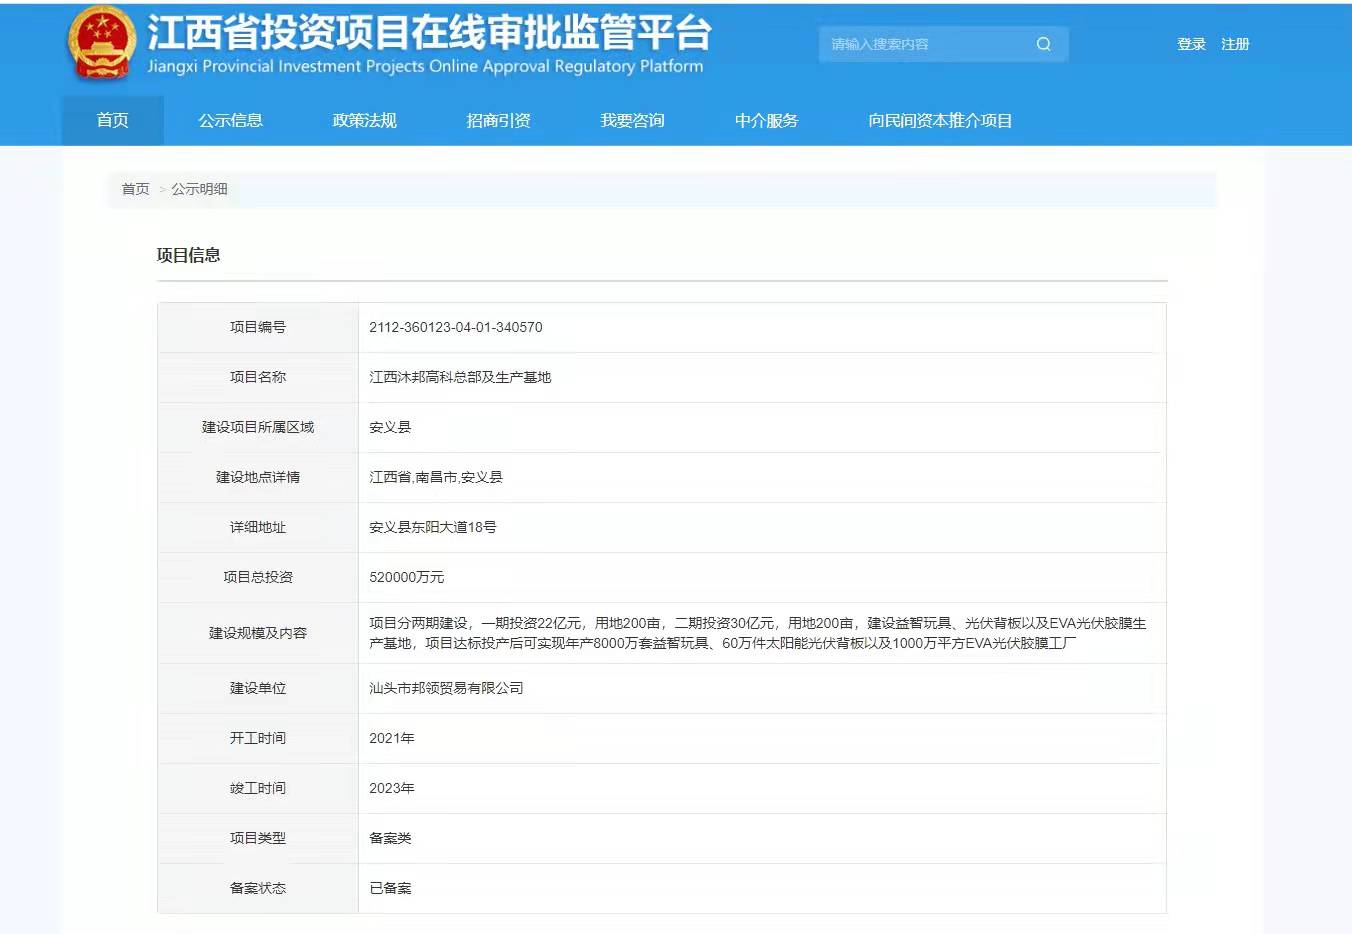The image size is (1352, 934).
Task: Click the project name 江西沐邦高科总部及生产基地
Action: (x=460, y=377)
